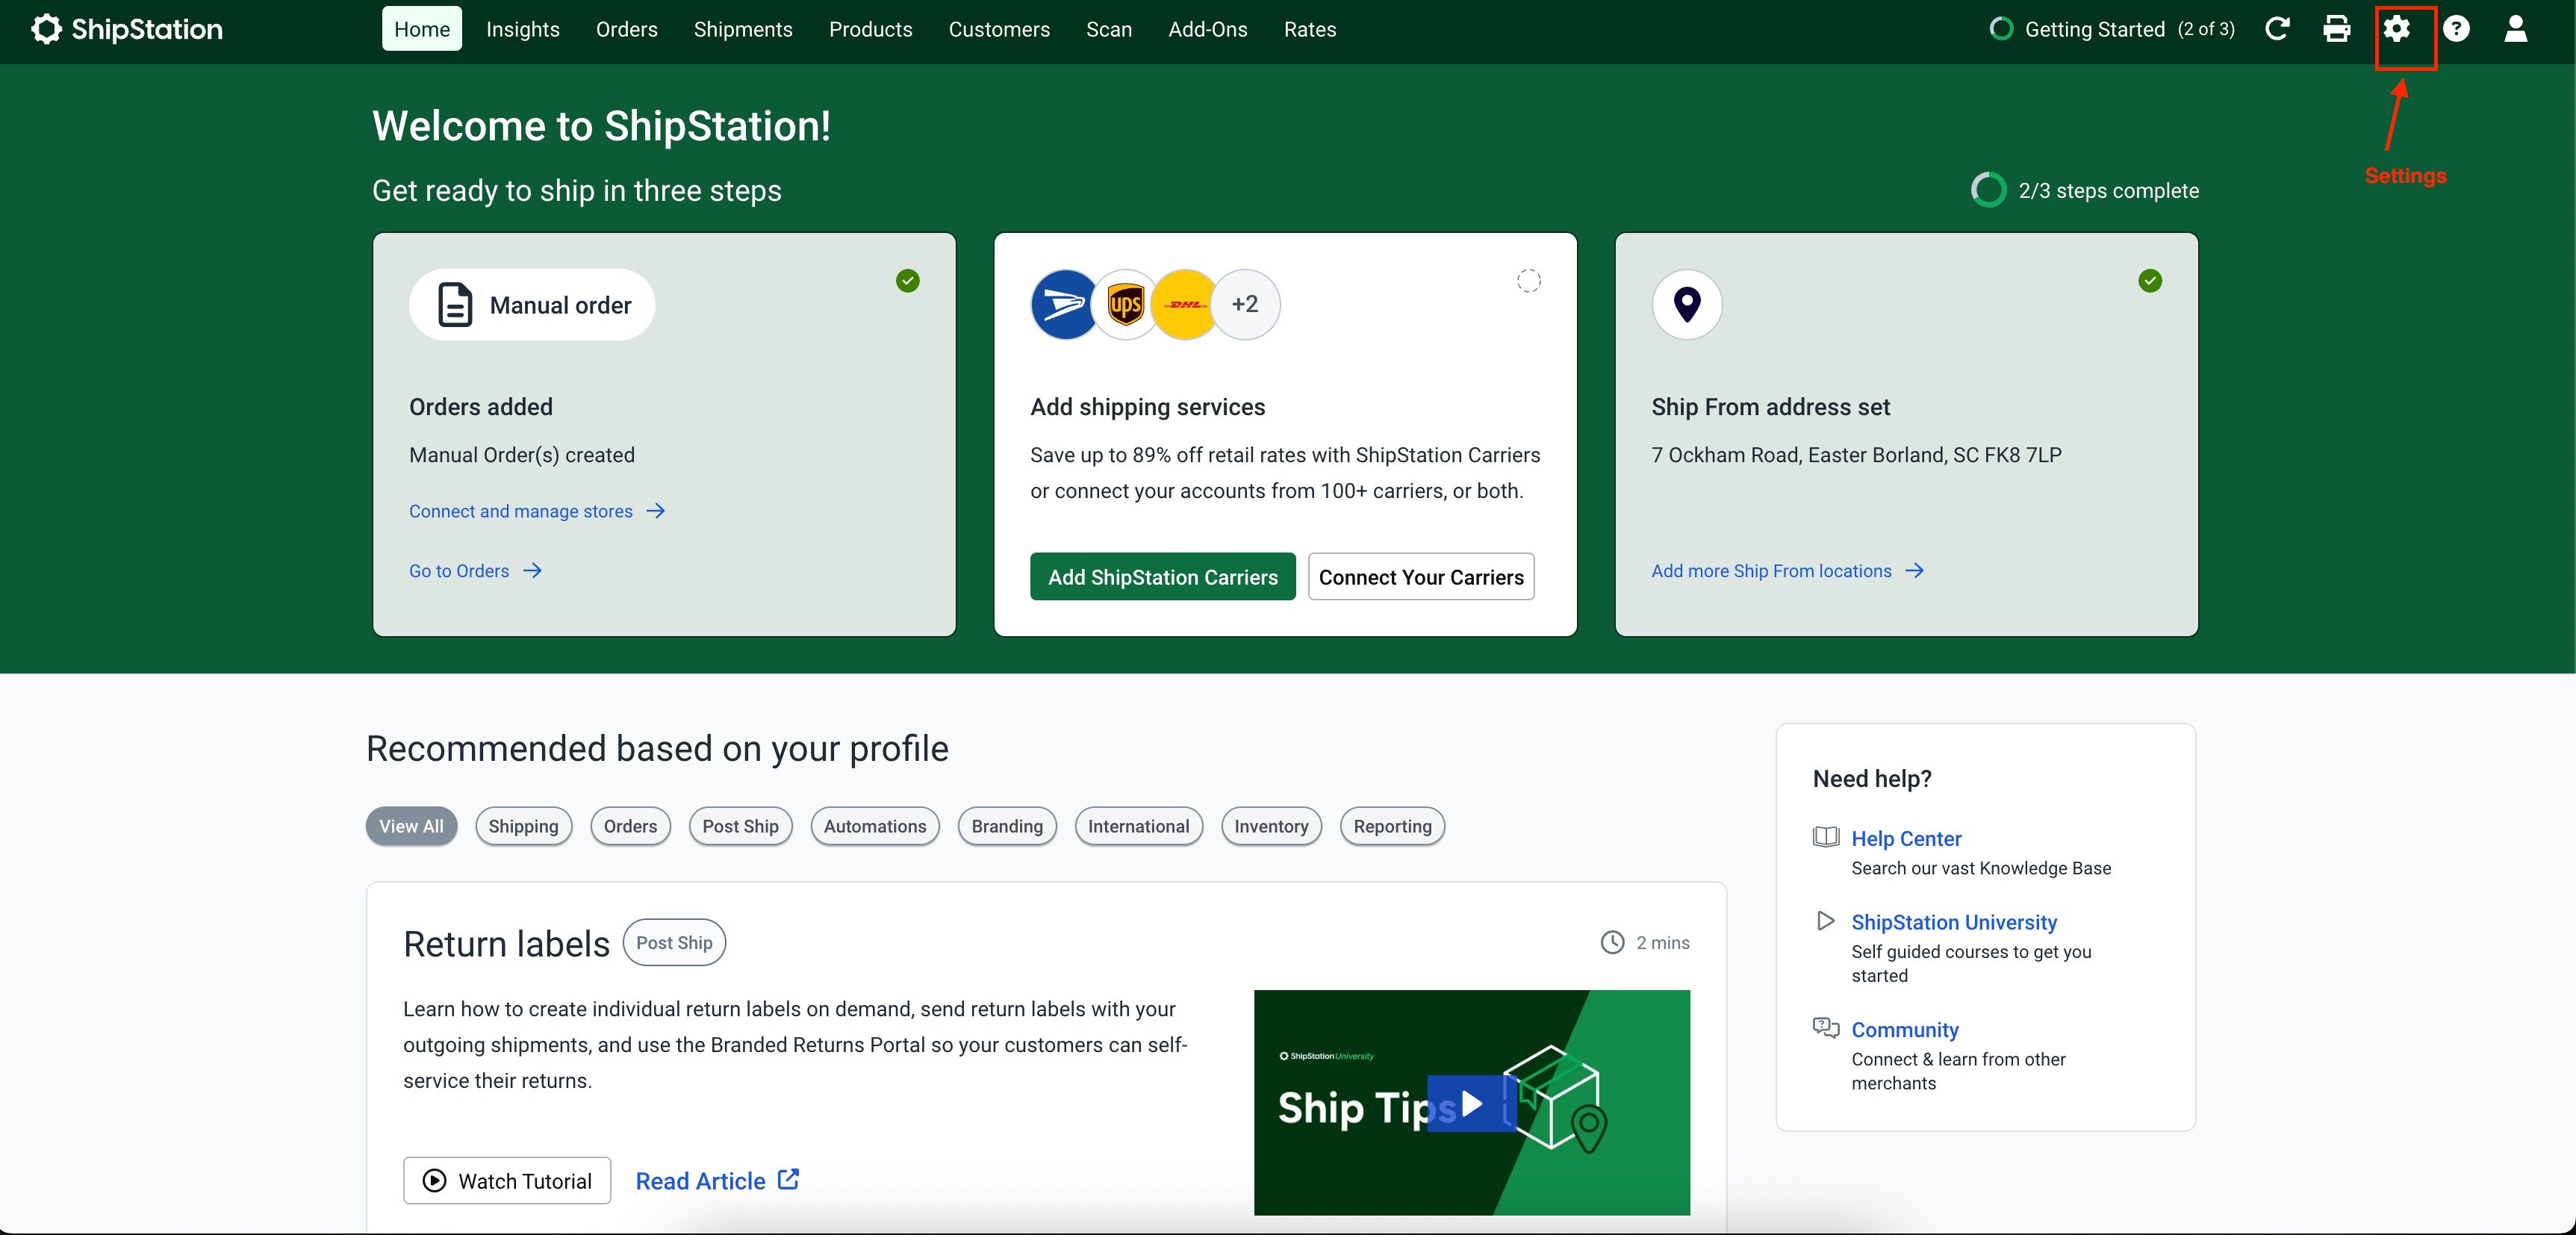Click the Watch Tutorial button
Image resolution: width=2576 pixels, height=1235 pixels.
click(507, 1180)
